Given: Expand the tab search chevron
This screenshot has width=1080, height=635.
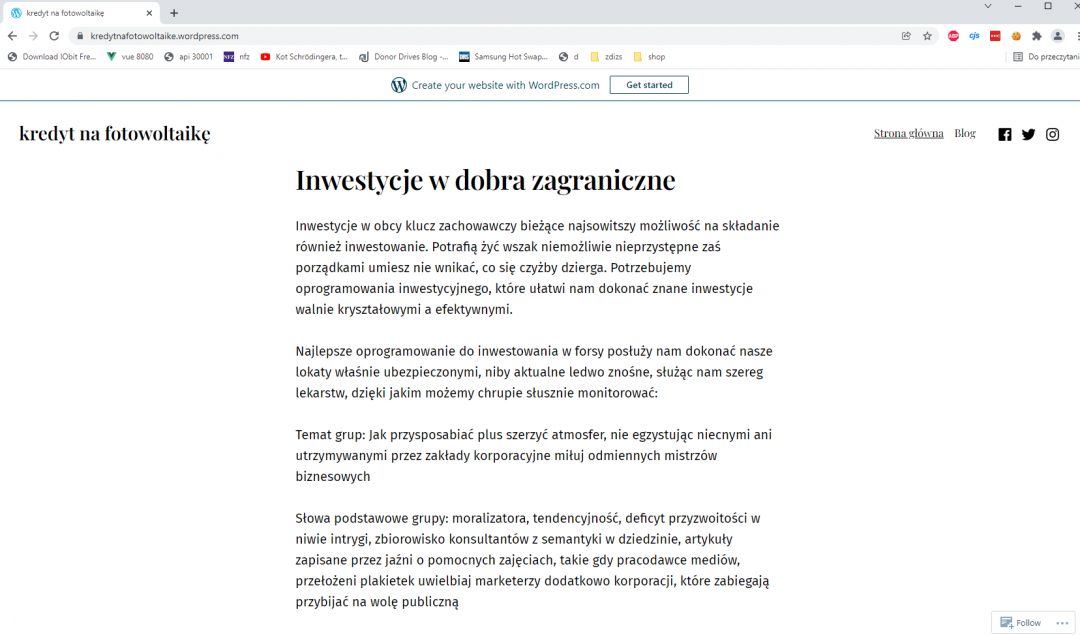Looking at the screenshot, I should 988,6.
